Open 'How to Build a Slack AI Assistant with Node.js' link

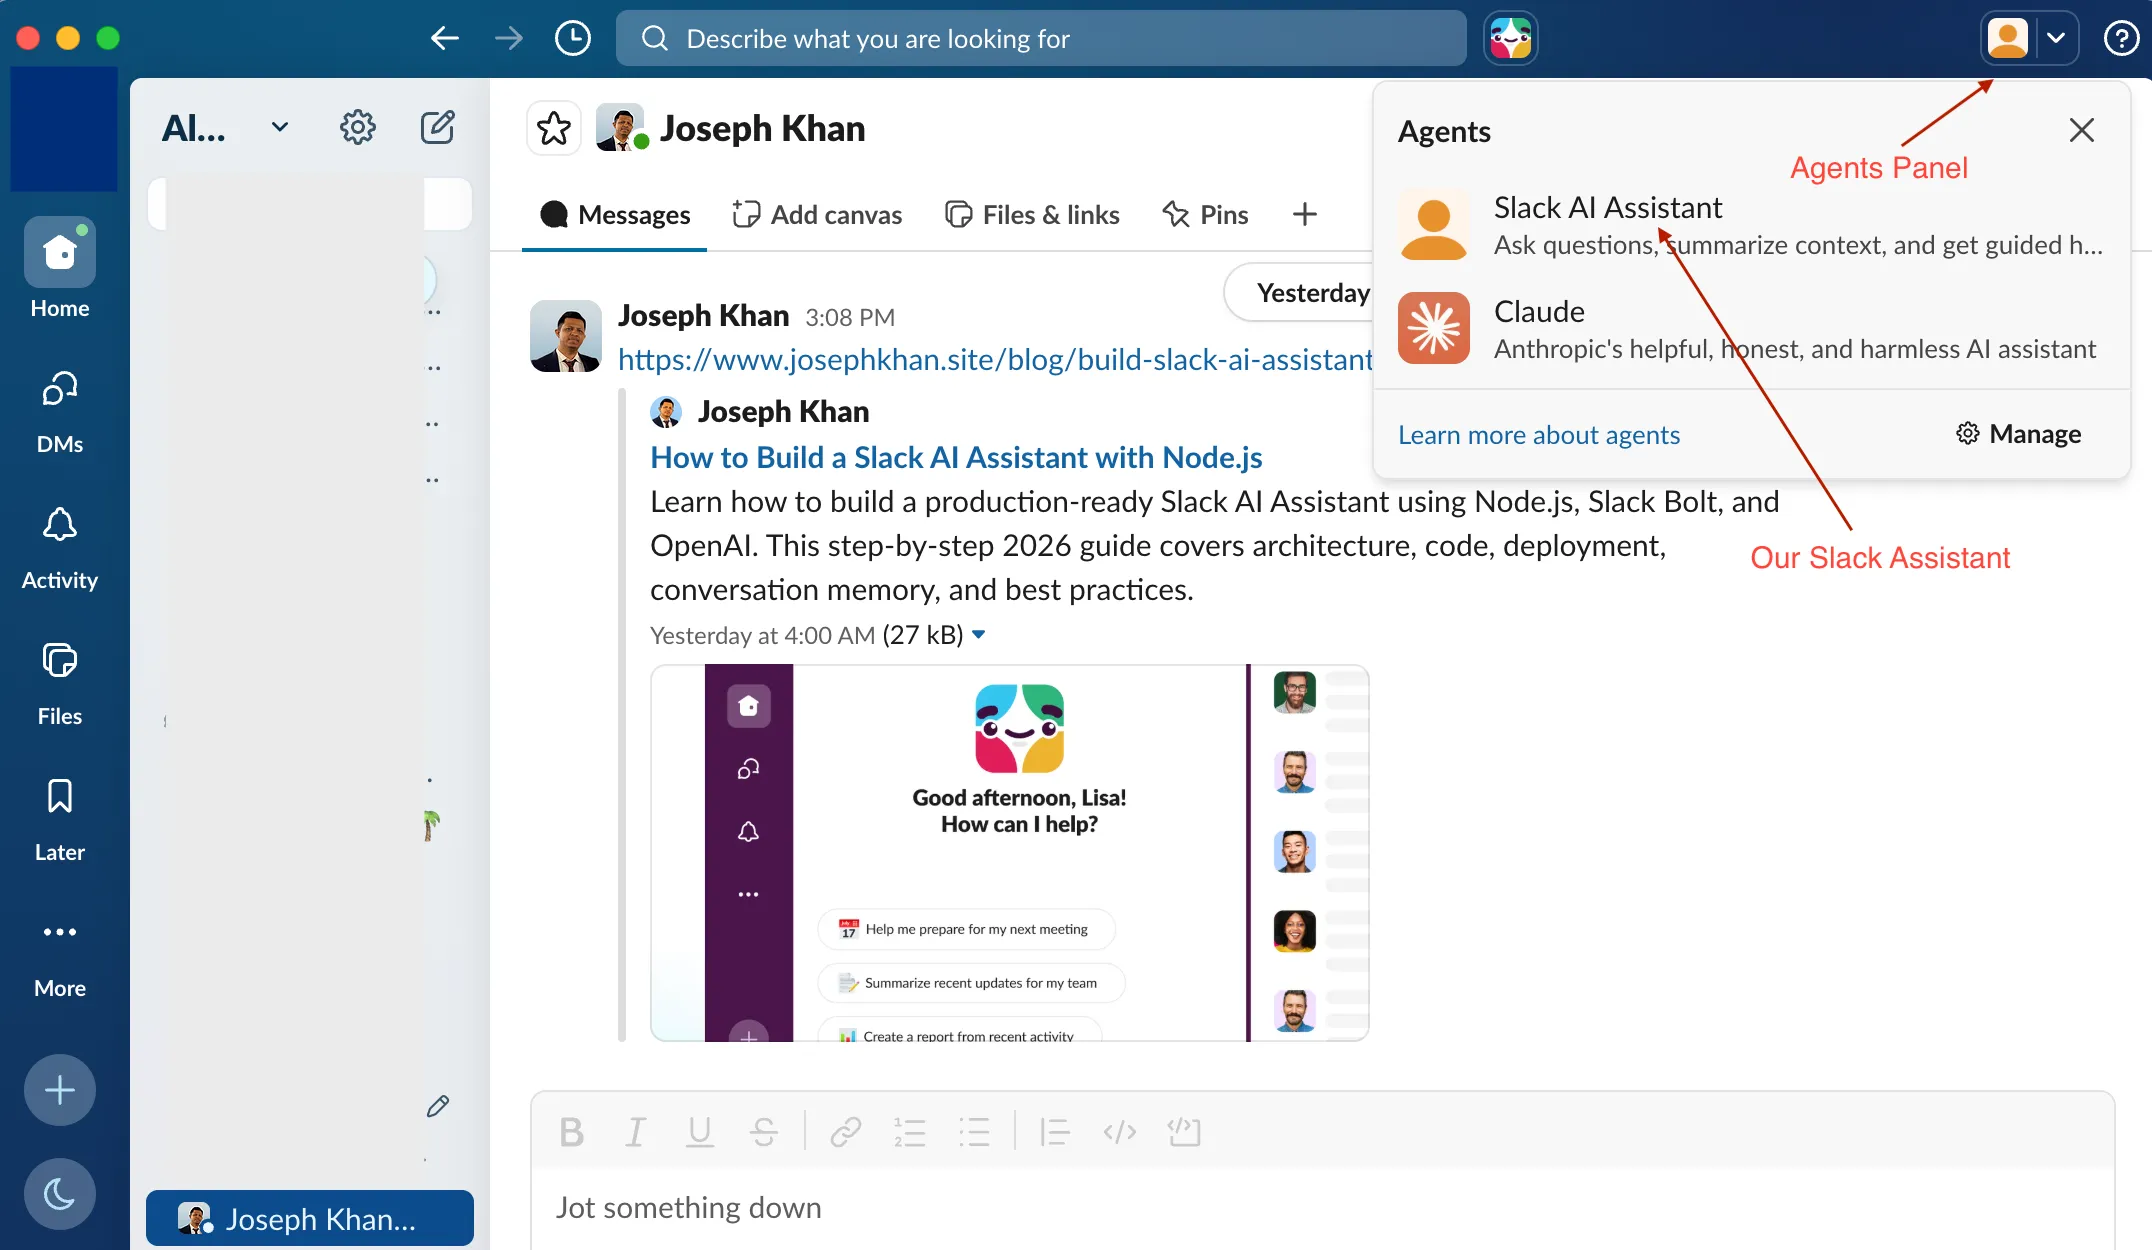956,458
